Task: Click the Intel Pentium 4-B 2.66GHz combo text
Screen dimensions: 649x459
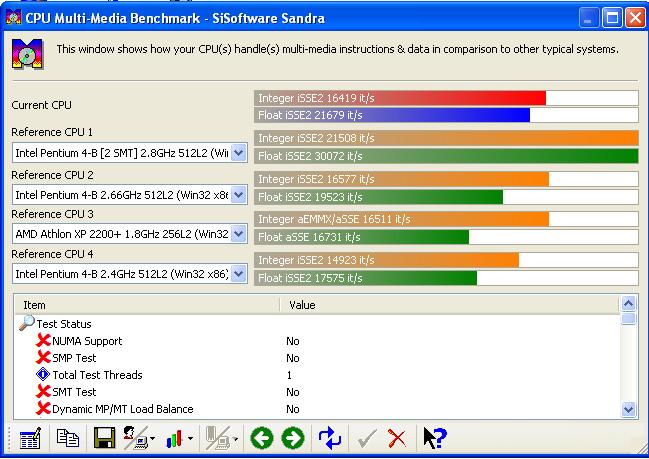Action: [x=121, y=195]
